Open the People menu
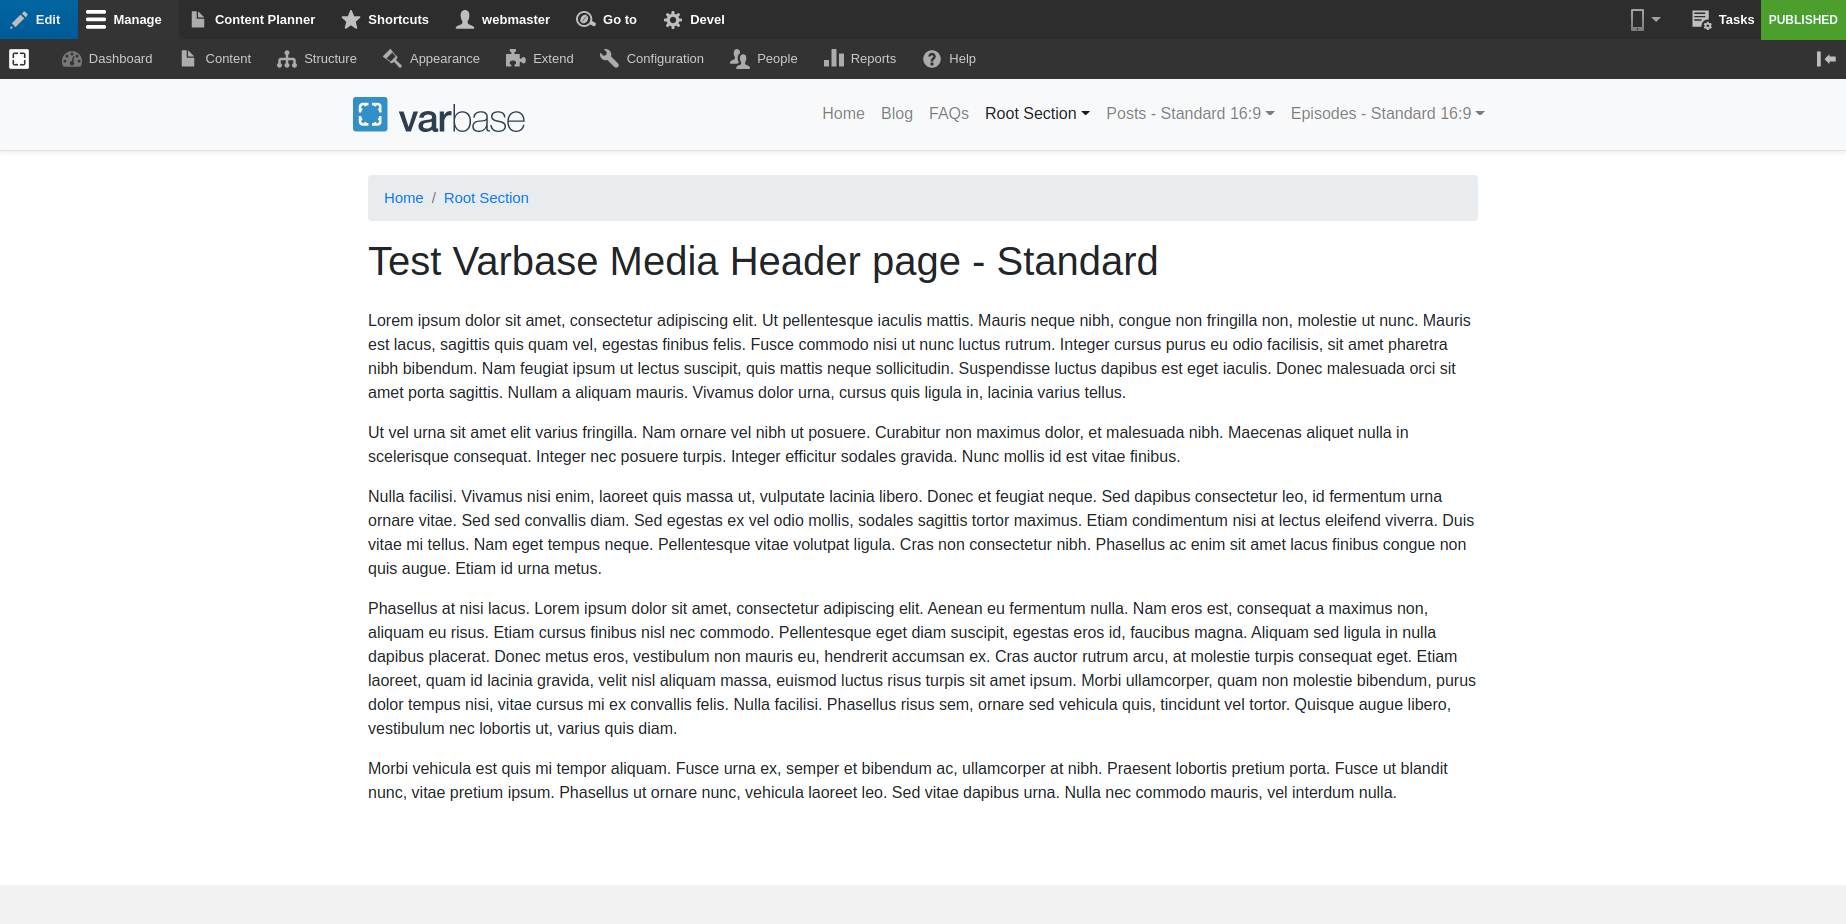 click(763, 58)
